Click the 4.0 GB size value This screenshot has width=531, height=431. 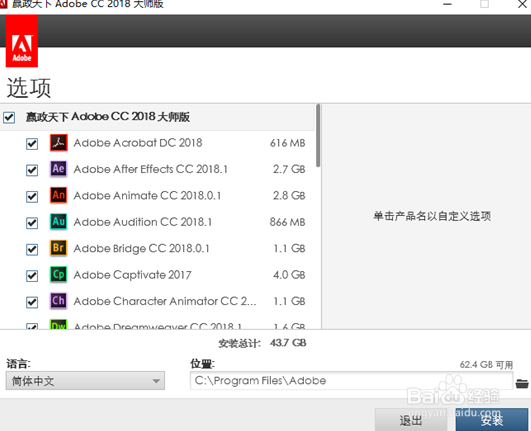coord(289,275)
